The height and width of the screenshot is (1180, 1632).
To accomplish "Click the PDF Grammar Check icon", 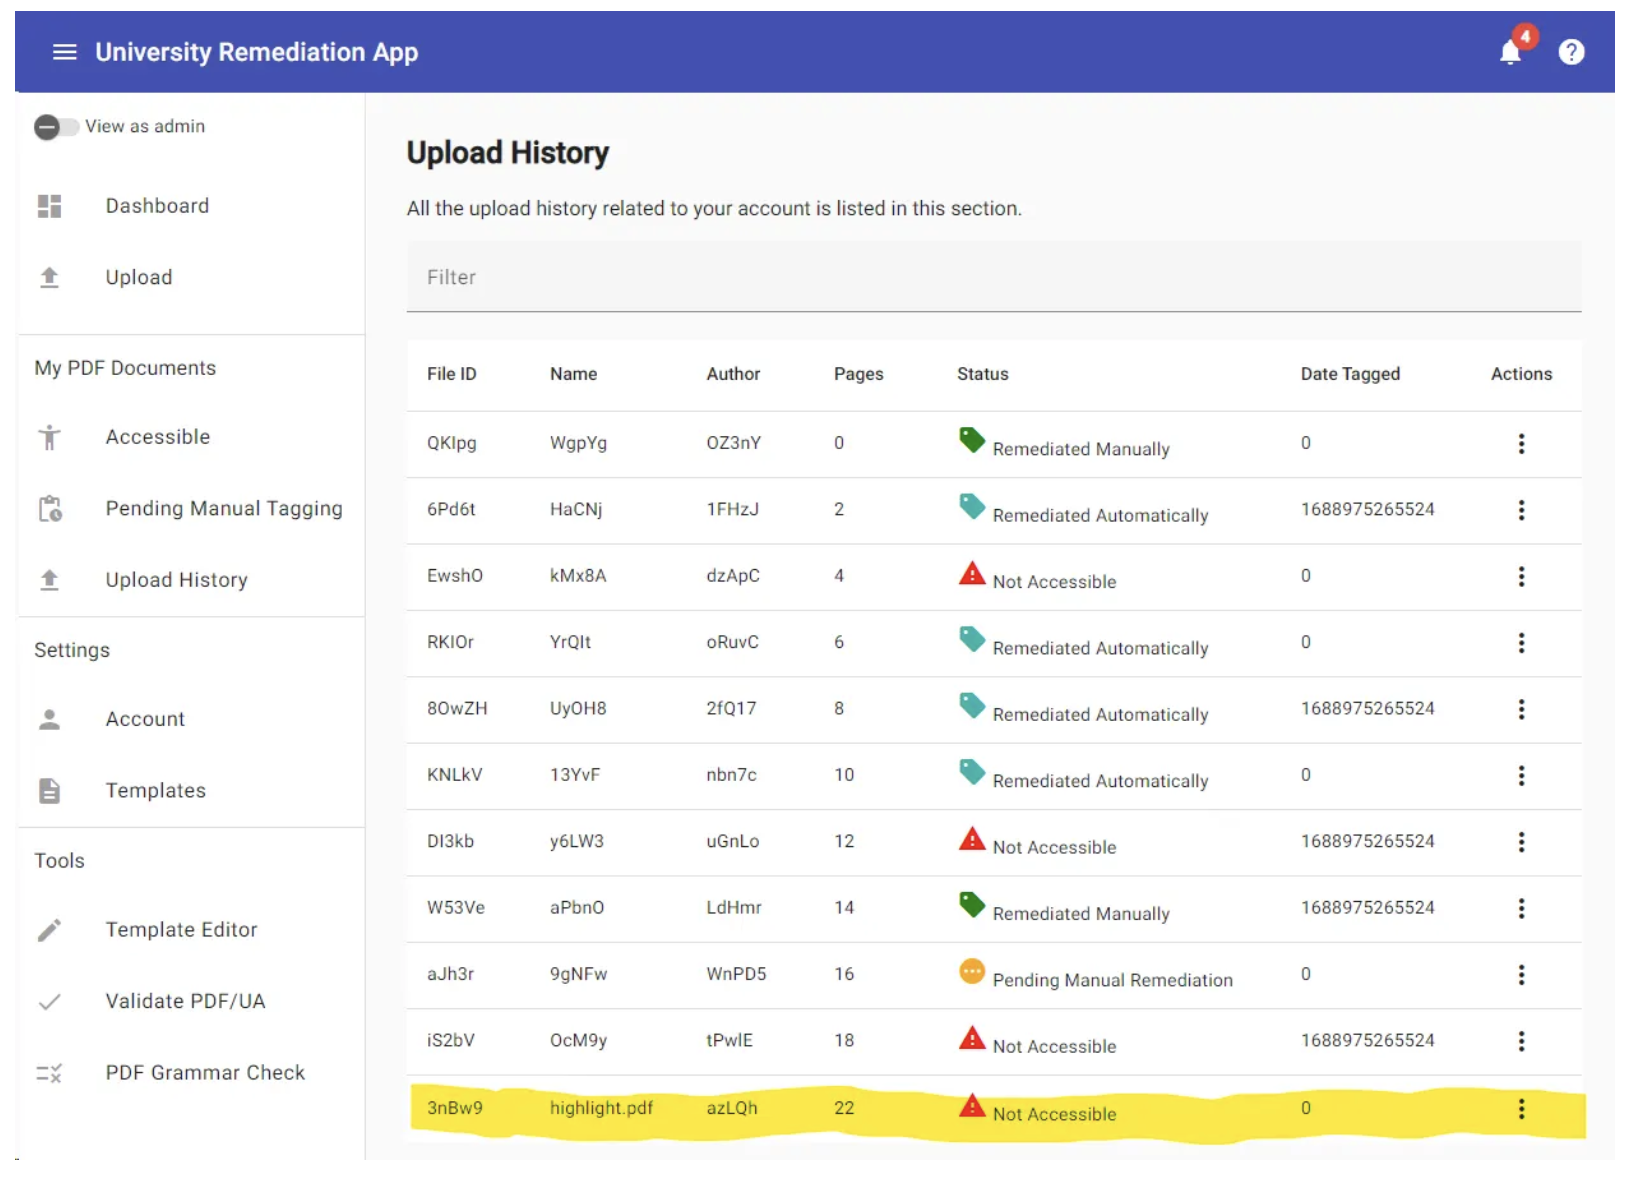I will 49,1073.
